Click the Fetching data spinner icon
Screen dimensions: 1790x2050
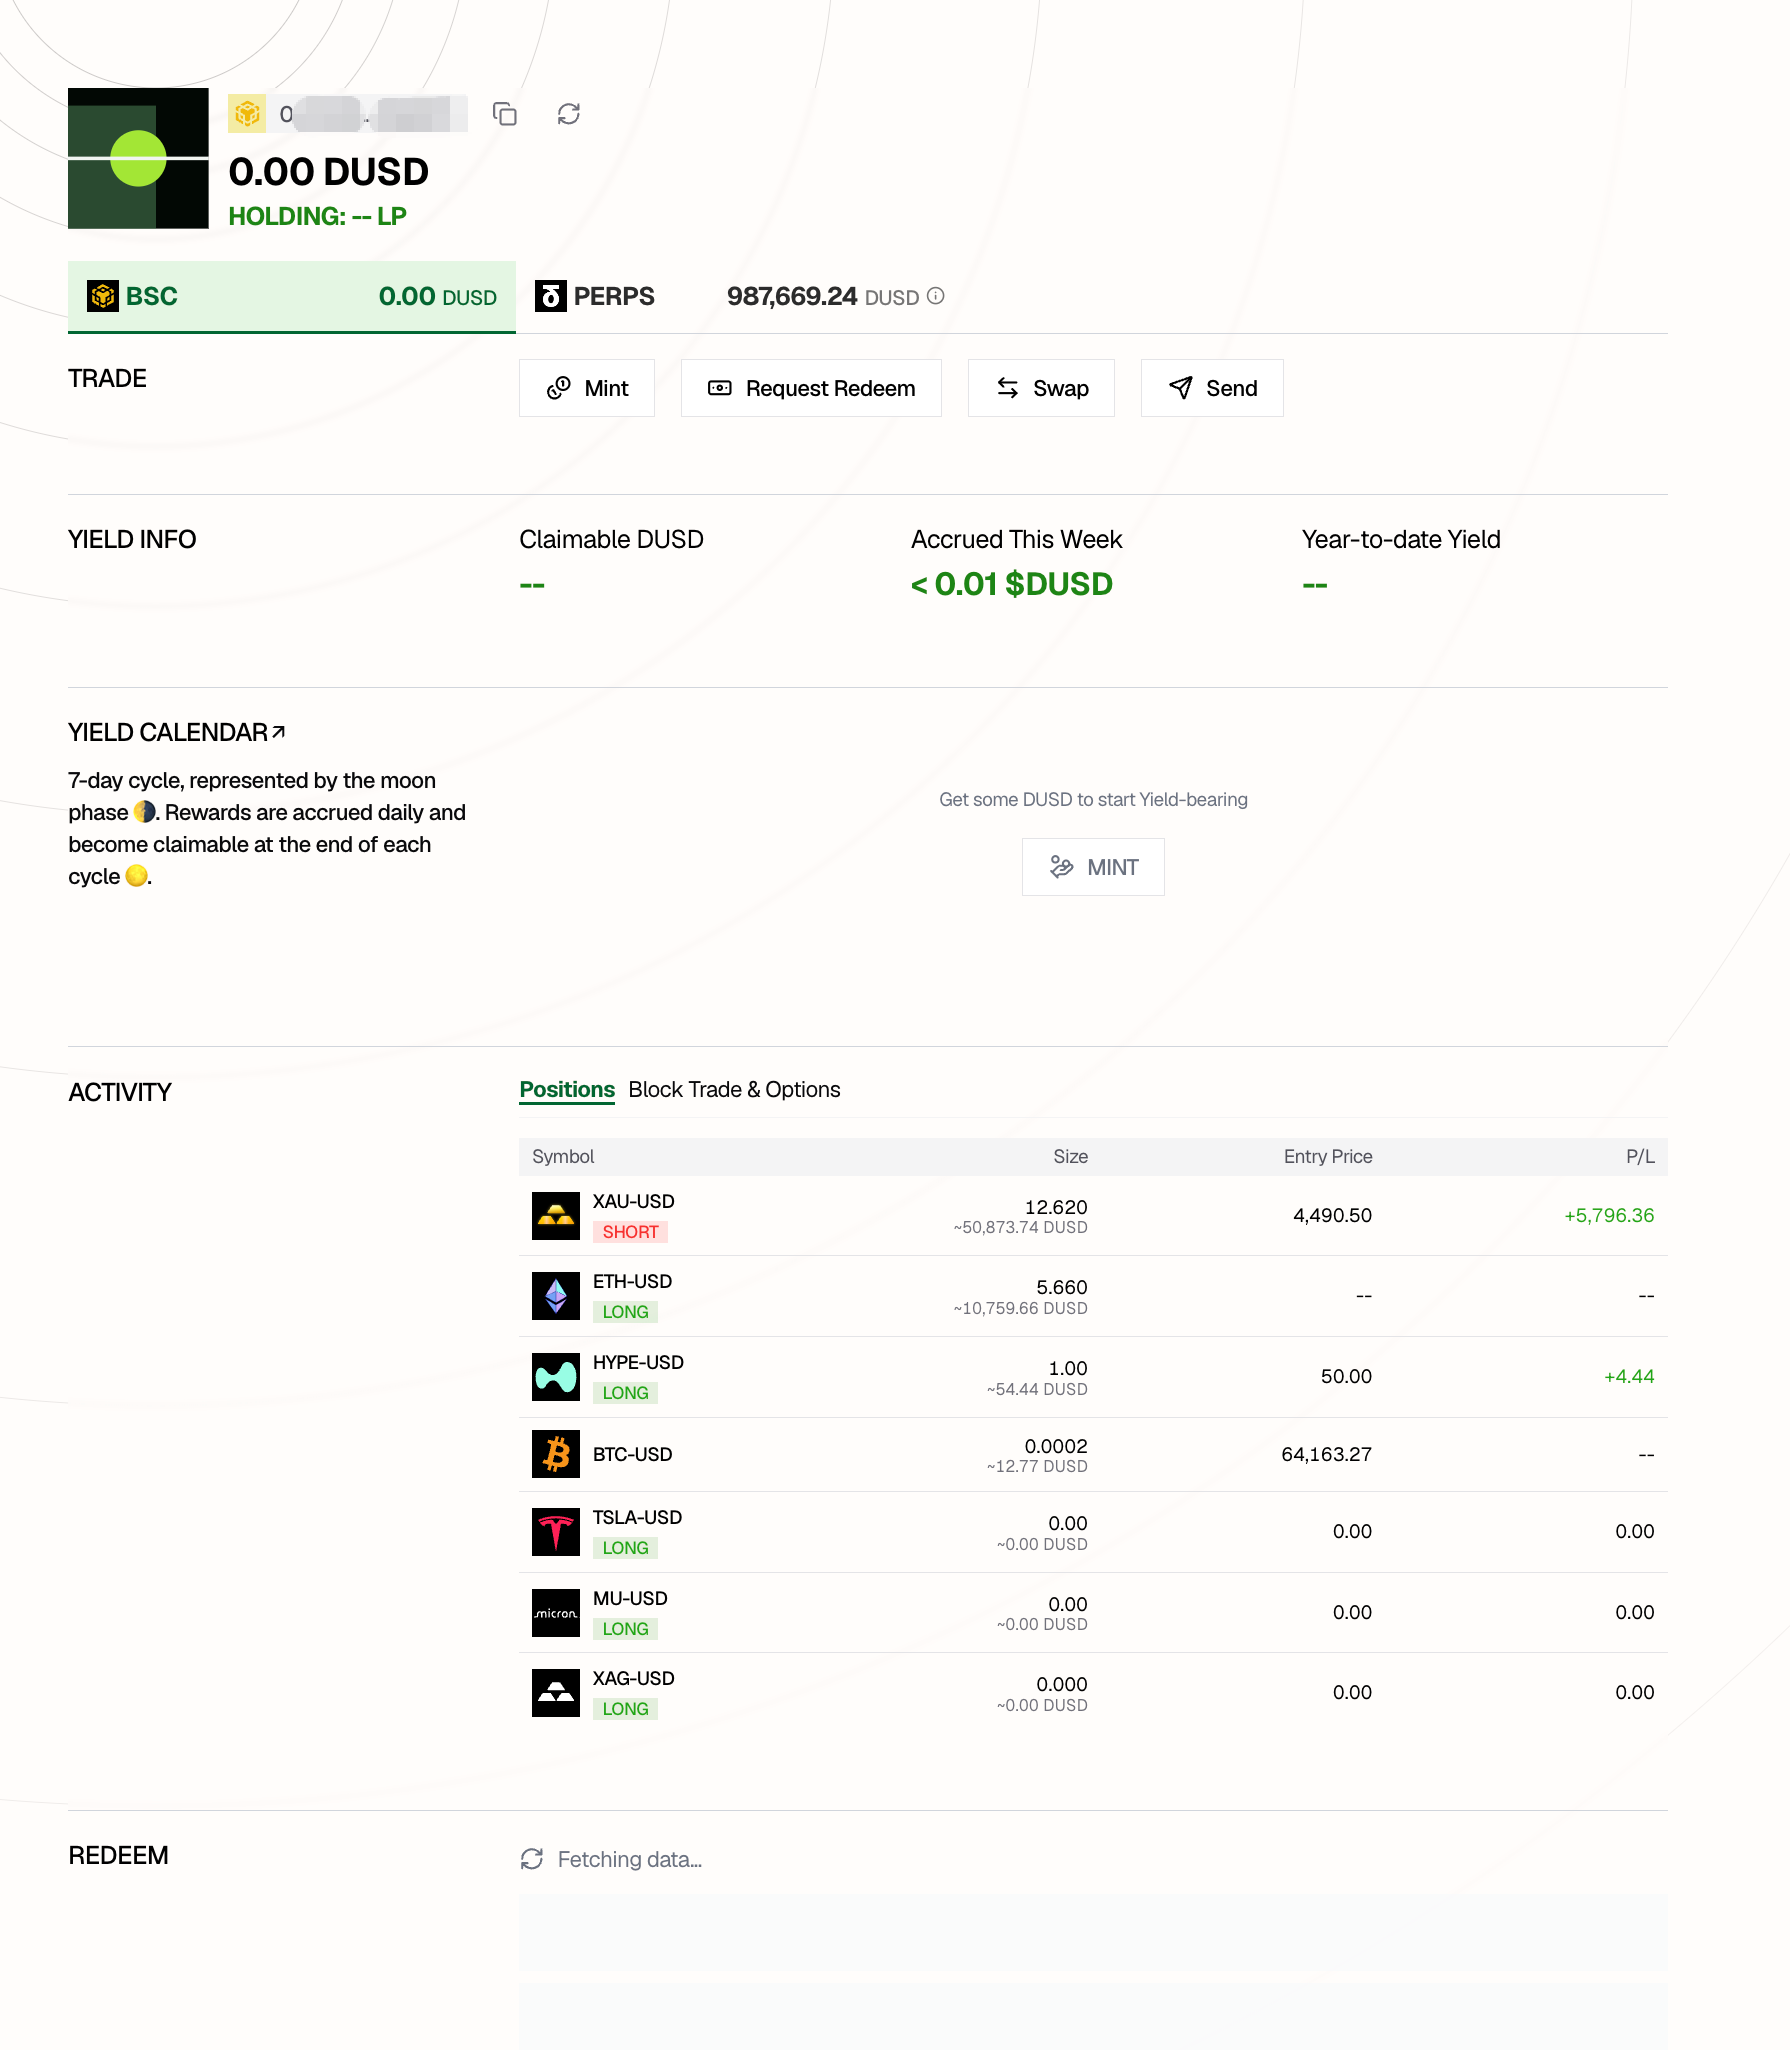(x=532, y=1859)
